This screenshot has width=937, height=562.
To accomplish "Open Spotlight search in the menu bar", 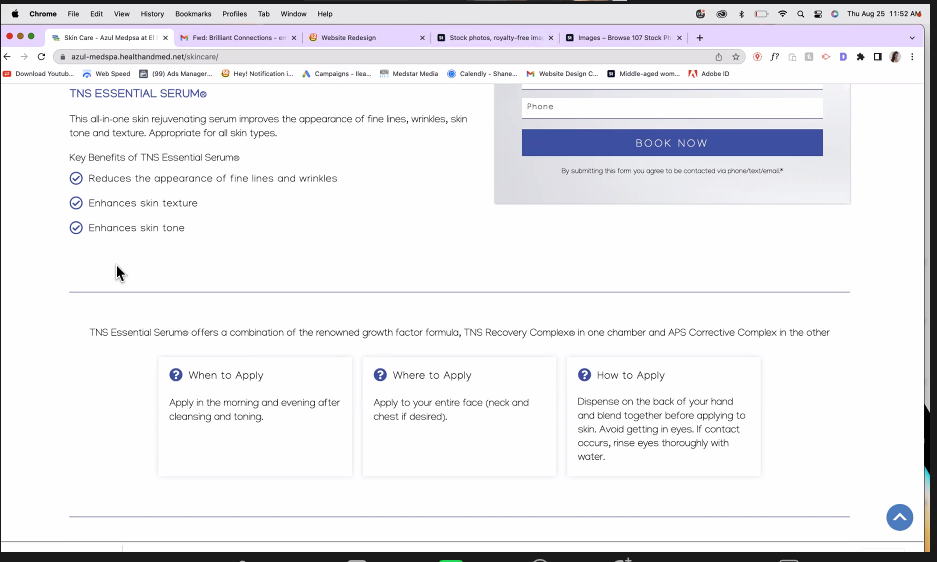I will [x=800, y=14].
